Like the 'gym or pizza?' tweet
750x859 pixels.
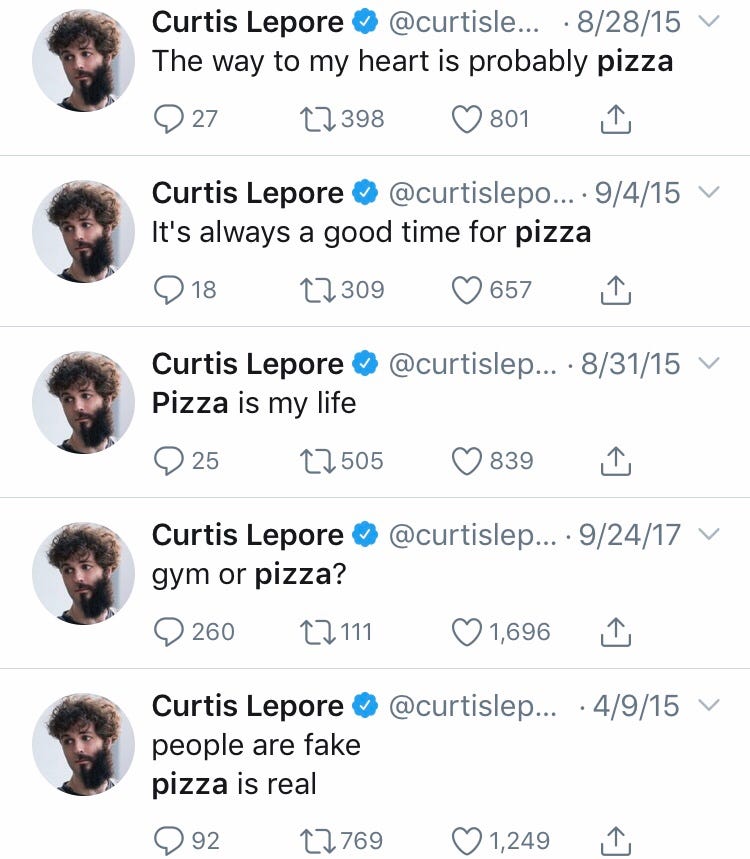tap(467, 632)
